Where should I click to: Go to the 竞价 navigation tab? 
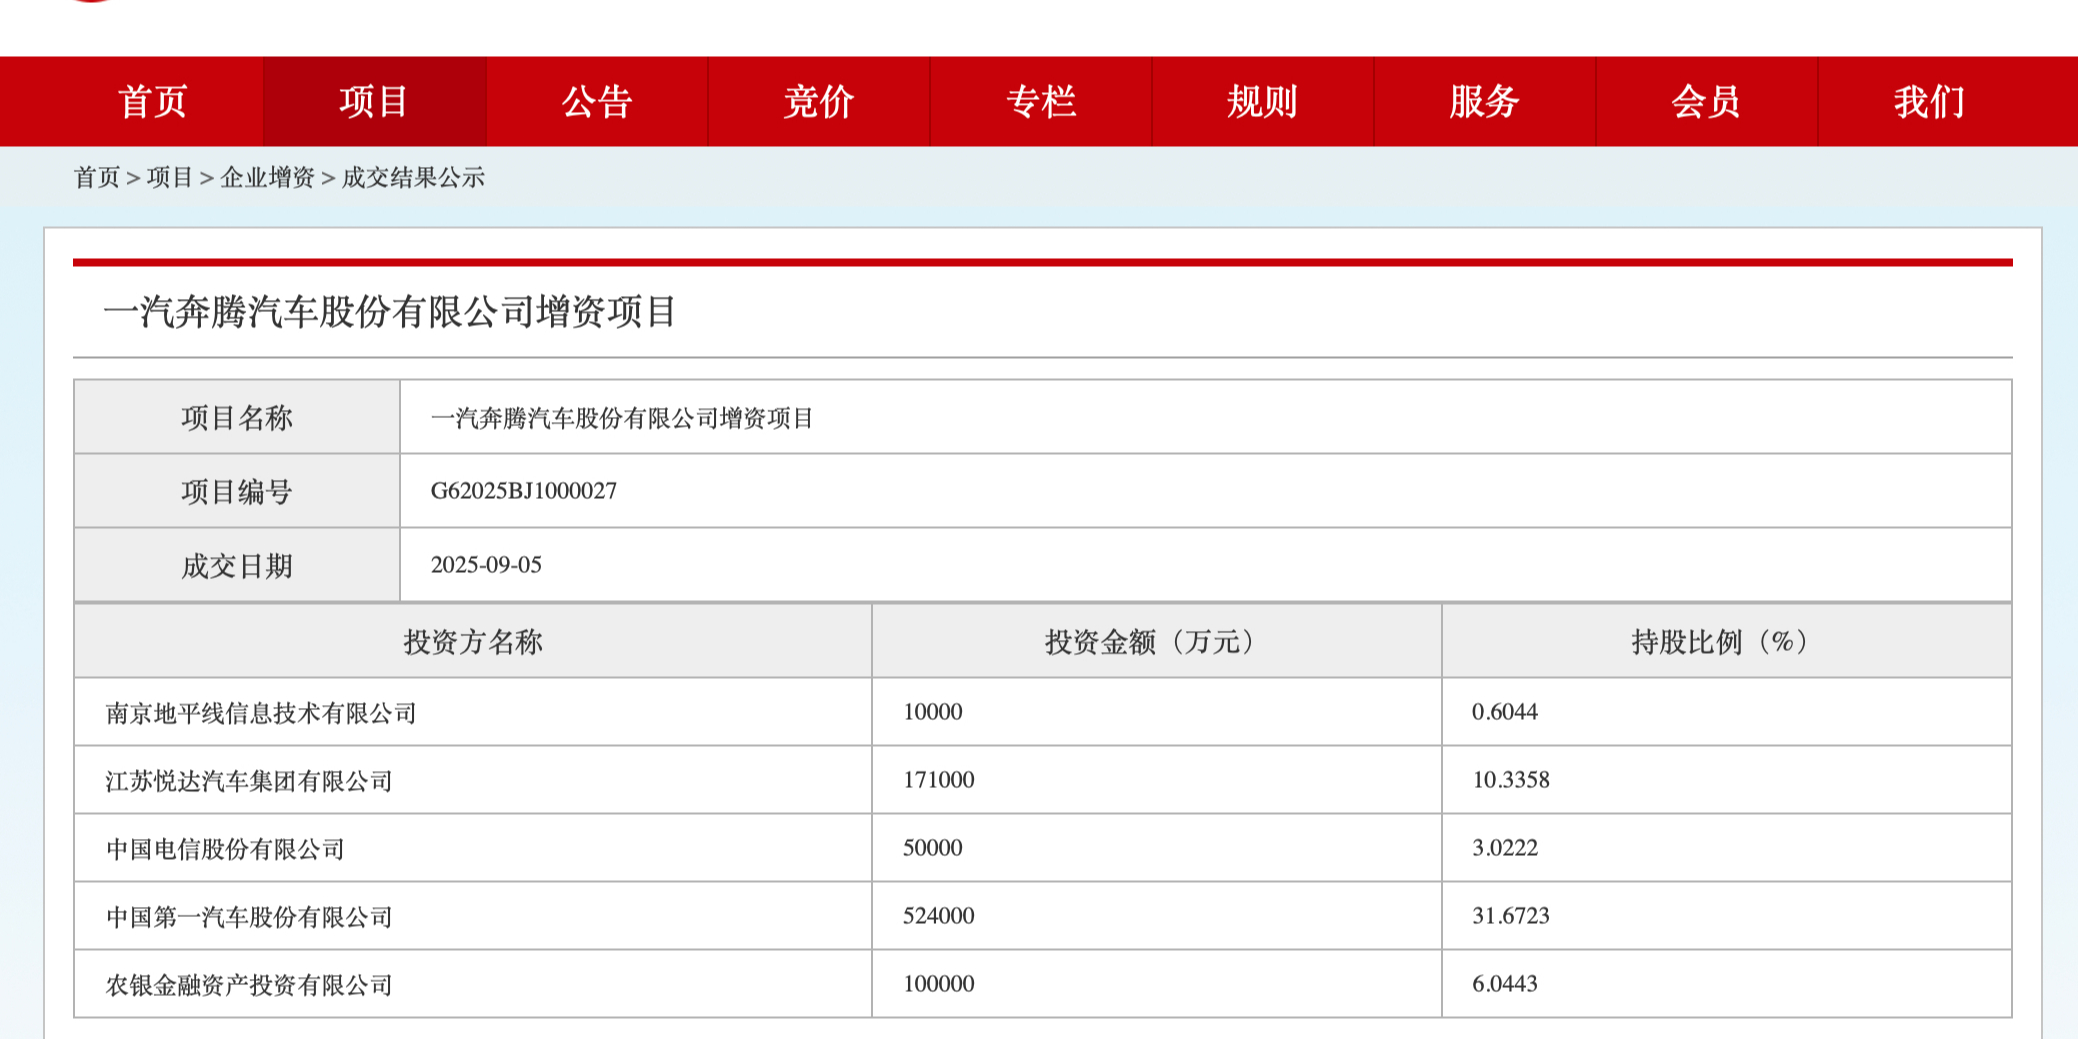[x=819, y=102]
